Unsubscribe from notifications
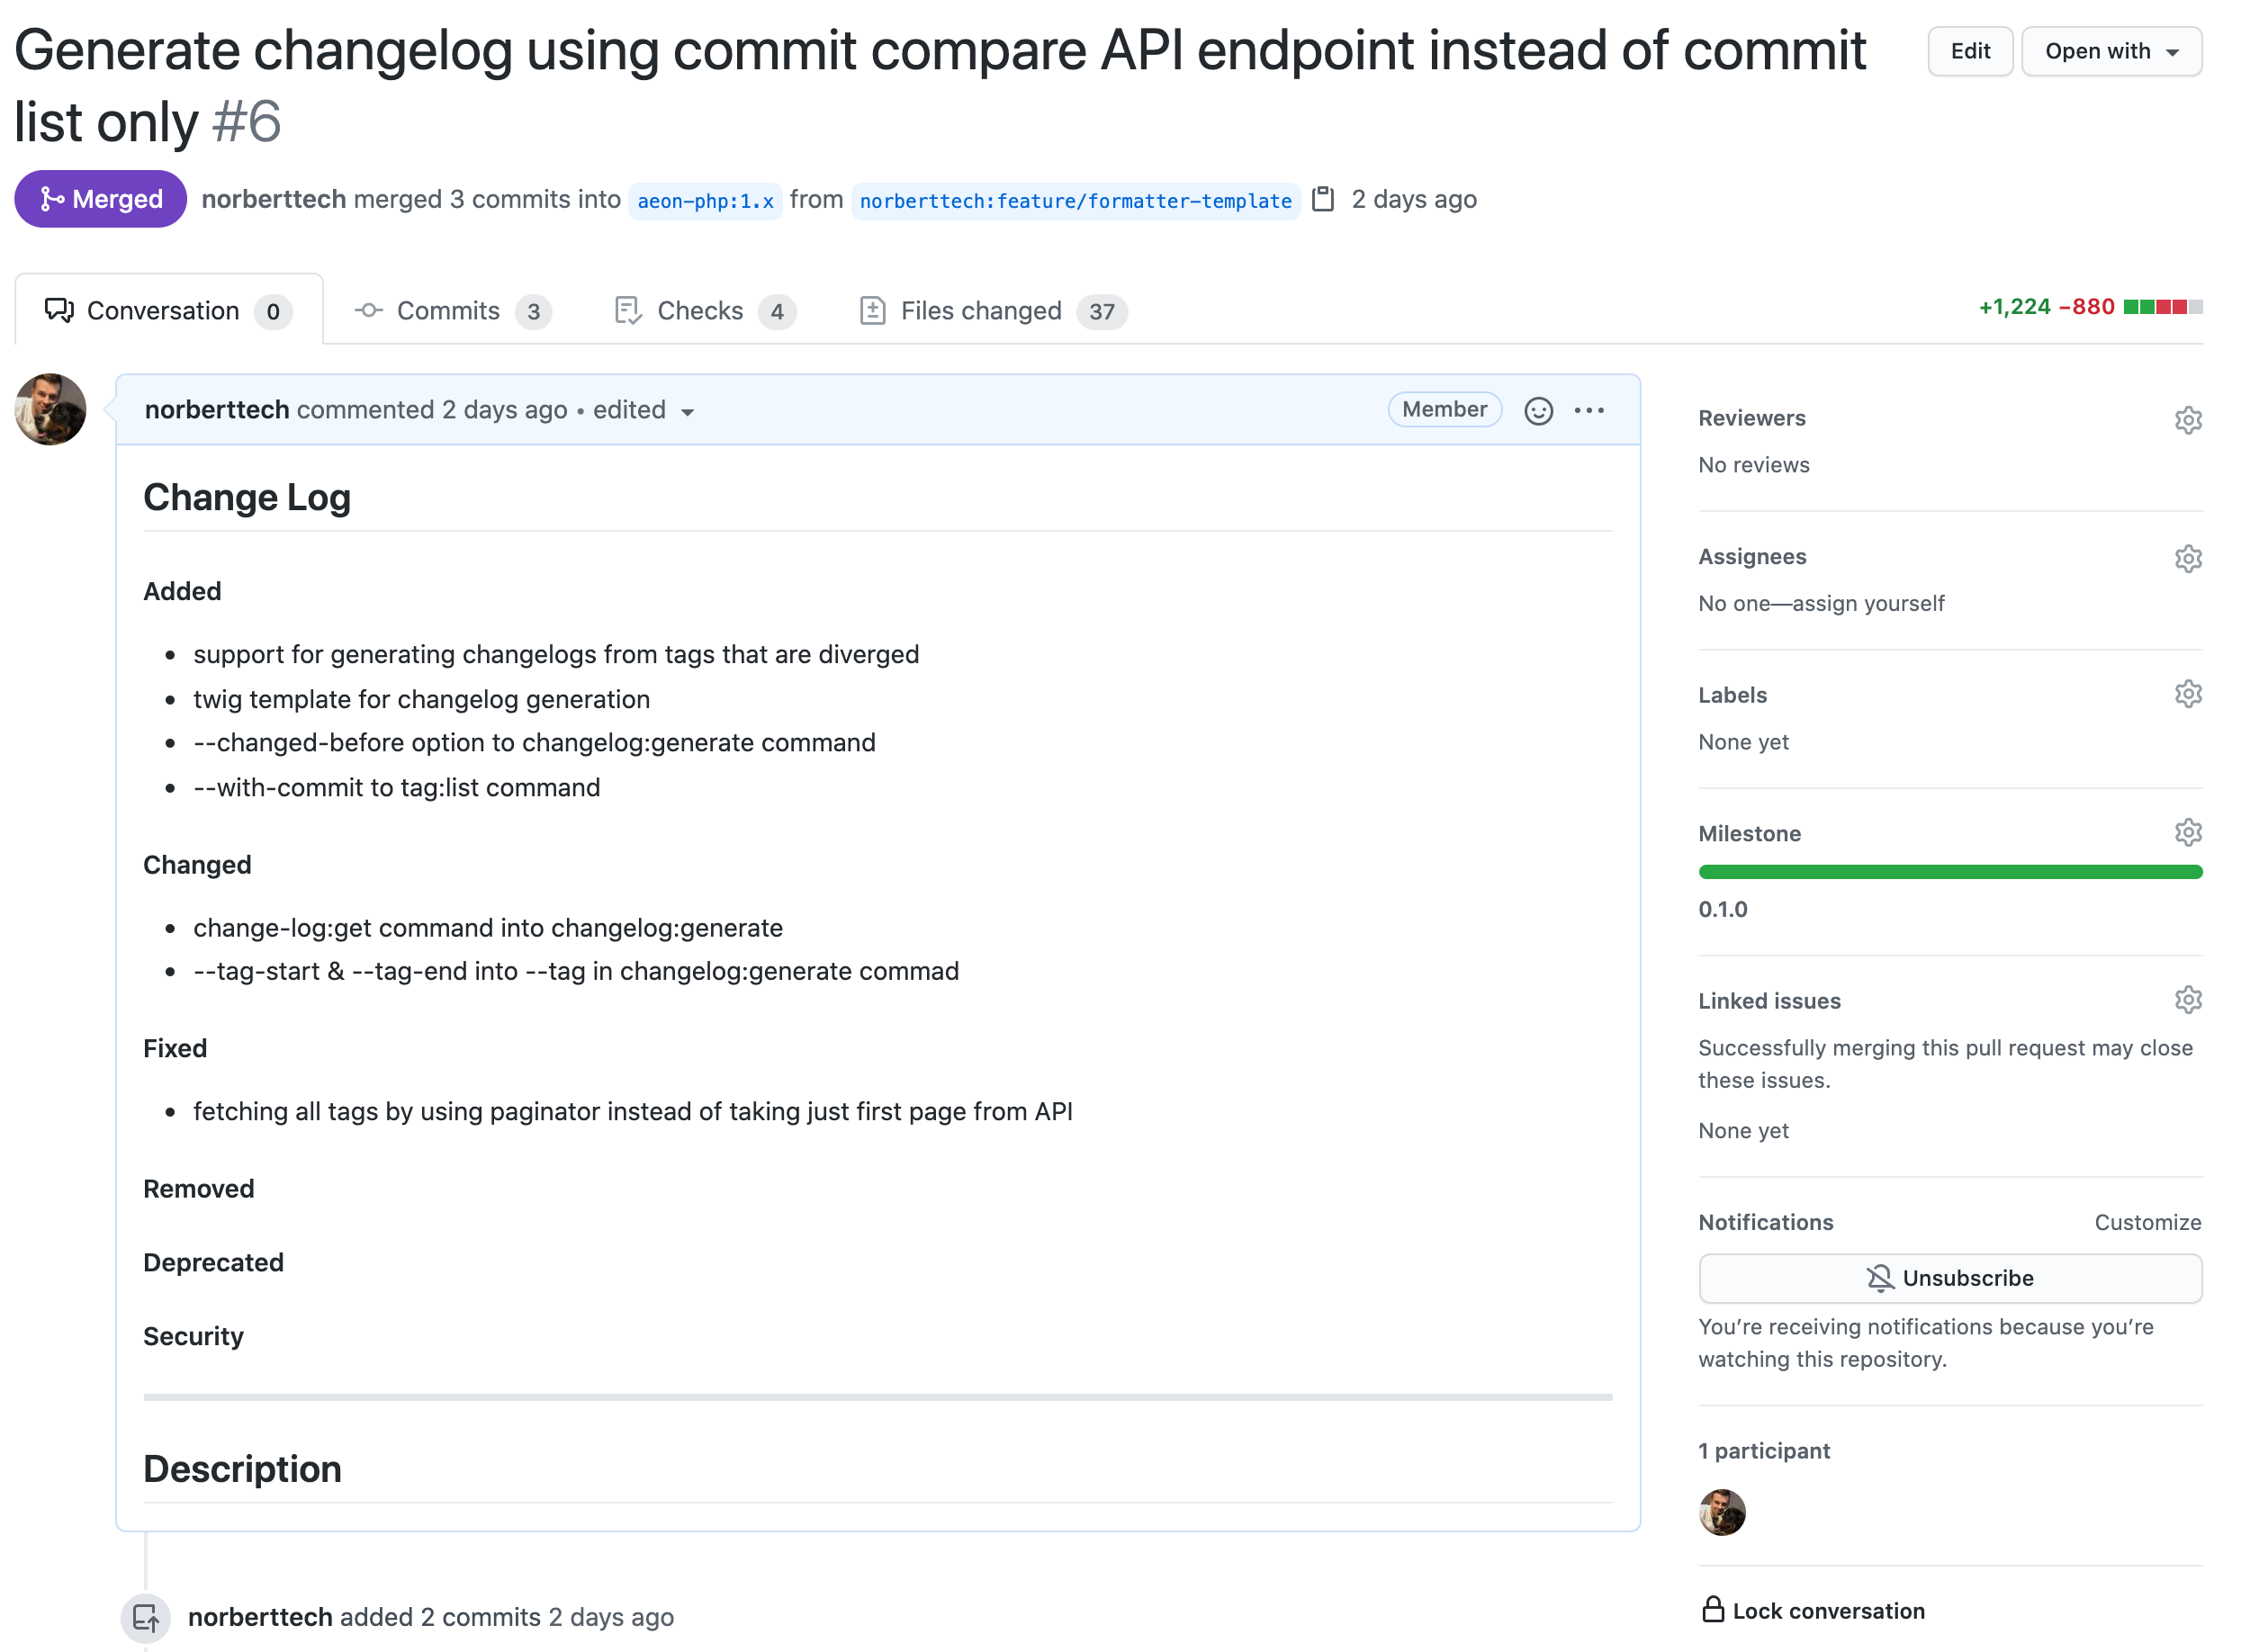Viewport: 2250px width, 1652px height. coord(1949,1278)
